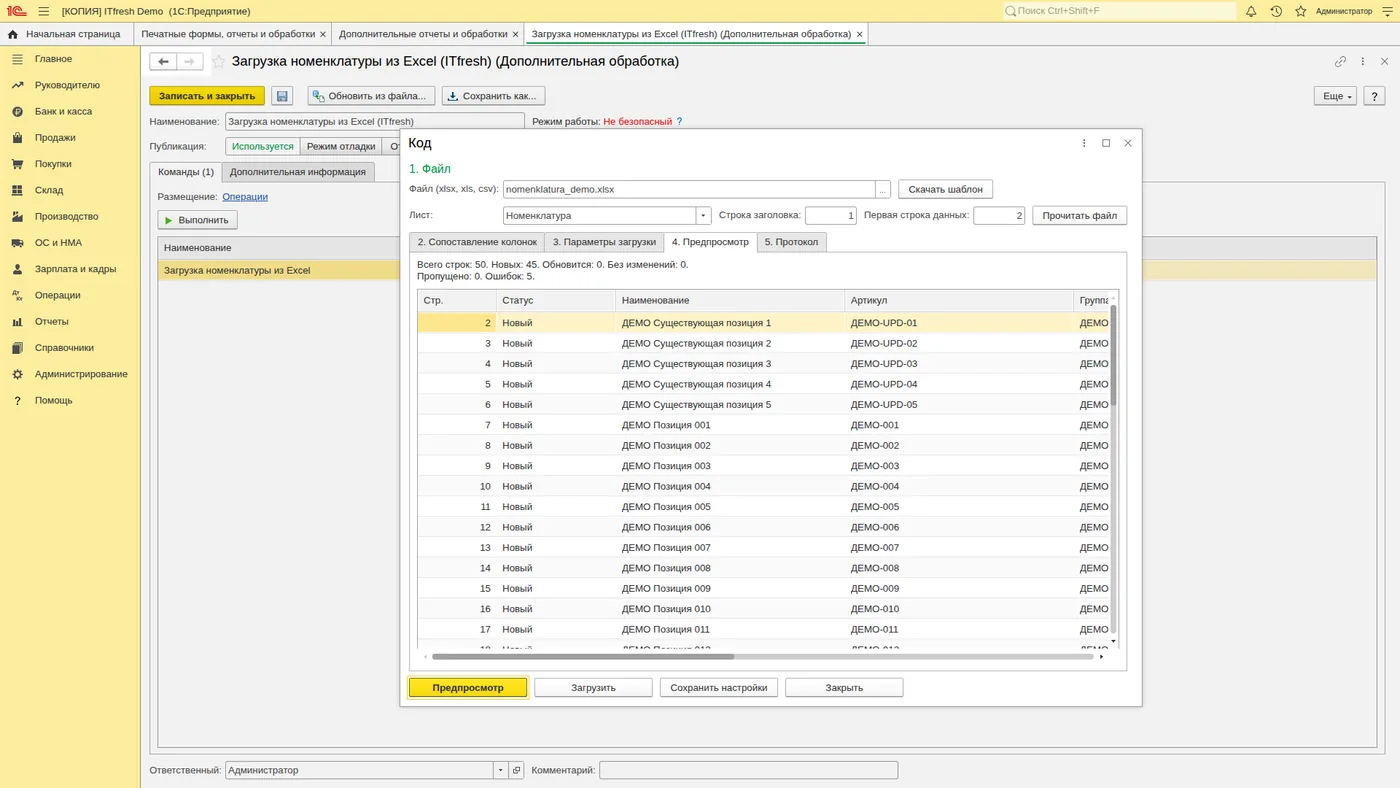
Task: Click the Покупки cart icon
Action: click(x=17, y=164)
